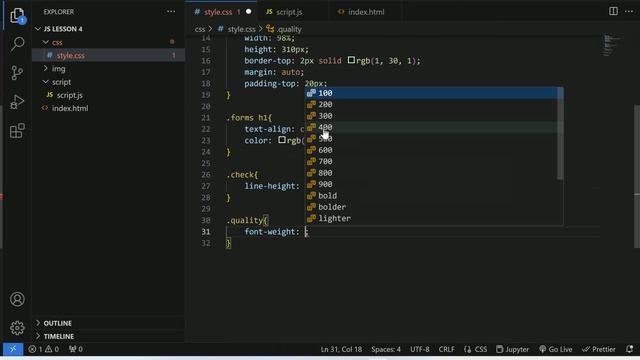Select bolder in the suggestion list
This screenshot has width=640, height=360.
[431, 207]
